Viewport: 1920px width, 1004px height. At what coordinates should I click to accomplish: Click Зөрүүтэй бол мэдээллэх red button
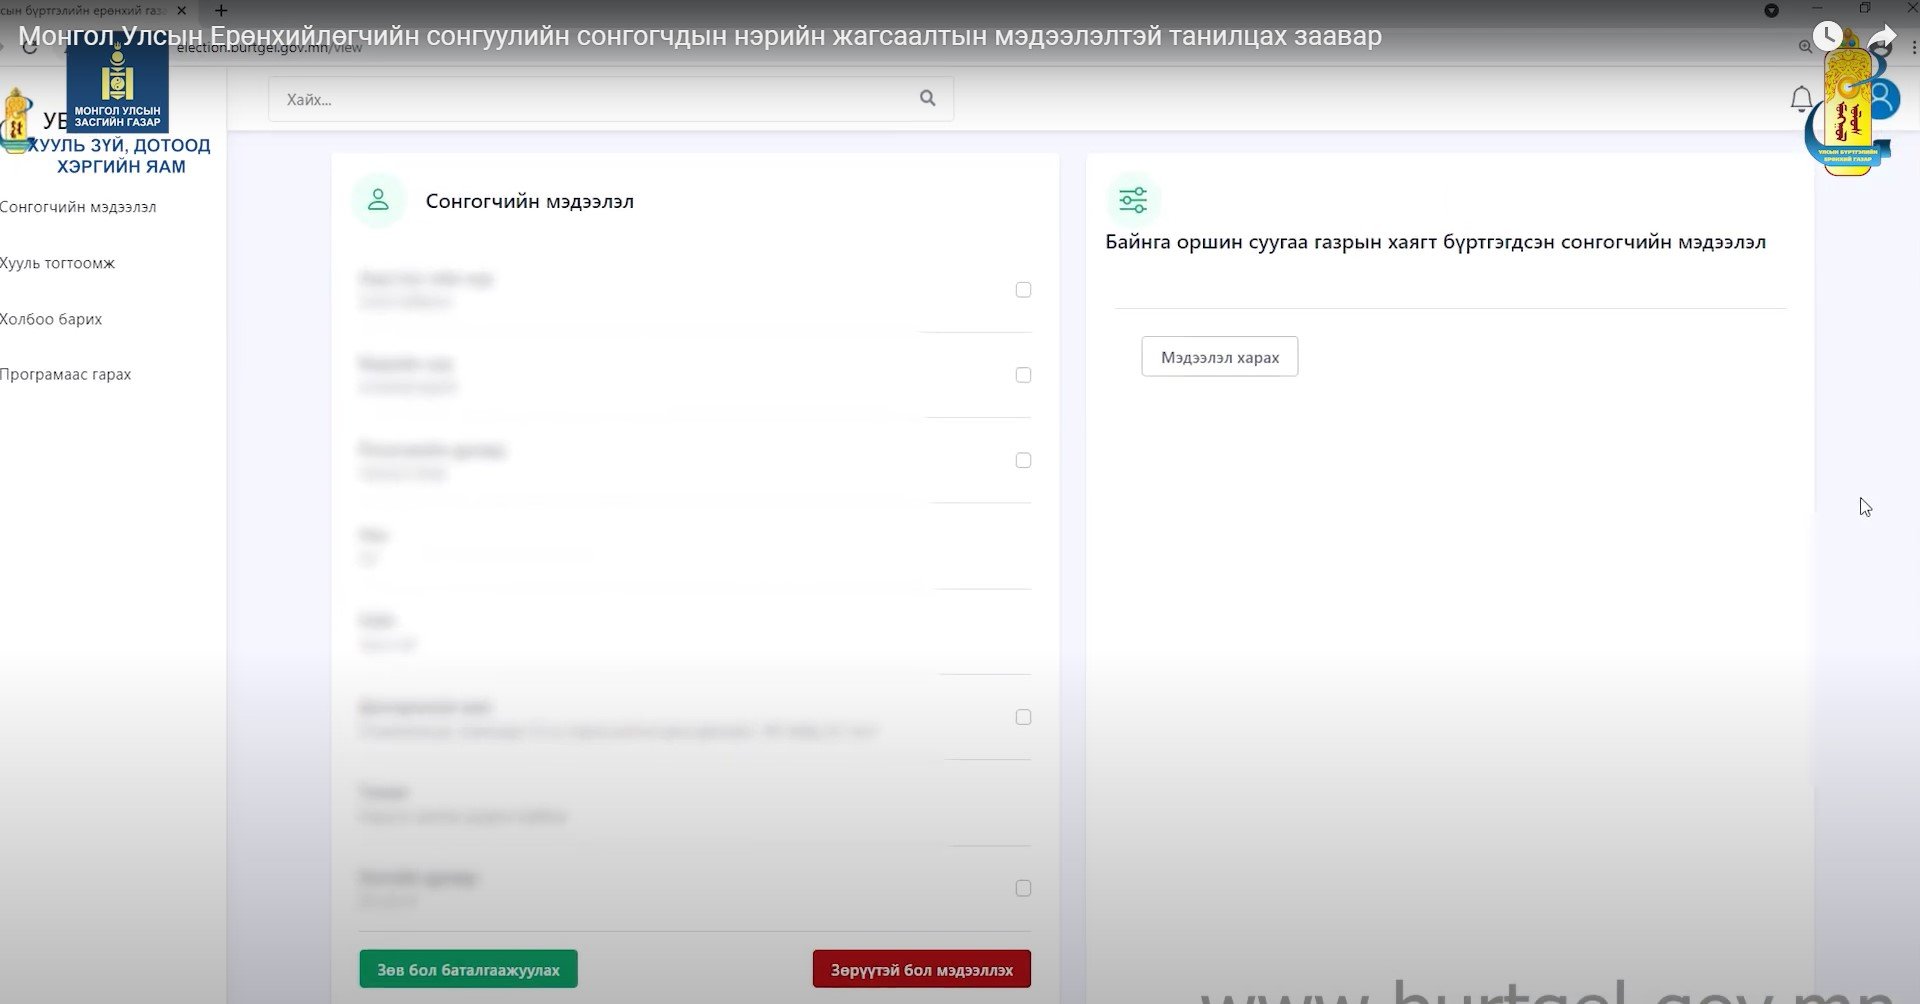[921, 969]
